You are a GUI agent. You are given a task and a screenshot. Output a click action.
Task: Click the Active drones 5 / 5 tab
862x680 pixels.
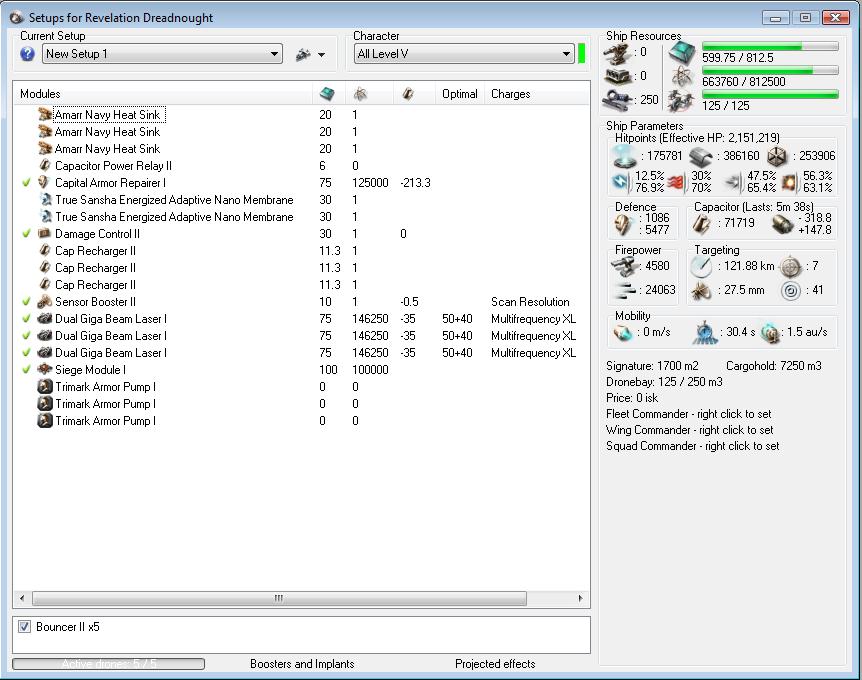tap(108, 664)
